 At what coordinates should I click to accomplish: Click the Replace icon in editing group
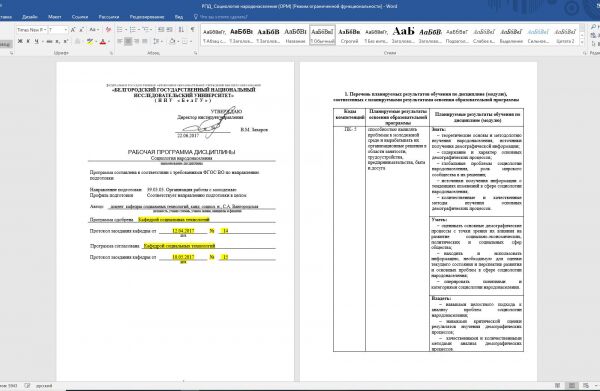[x=593, y=35]
